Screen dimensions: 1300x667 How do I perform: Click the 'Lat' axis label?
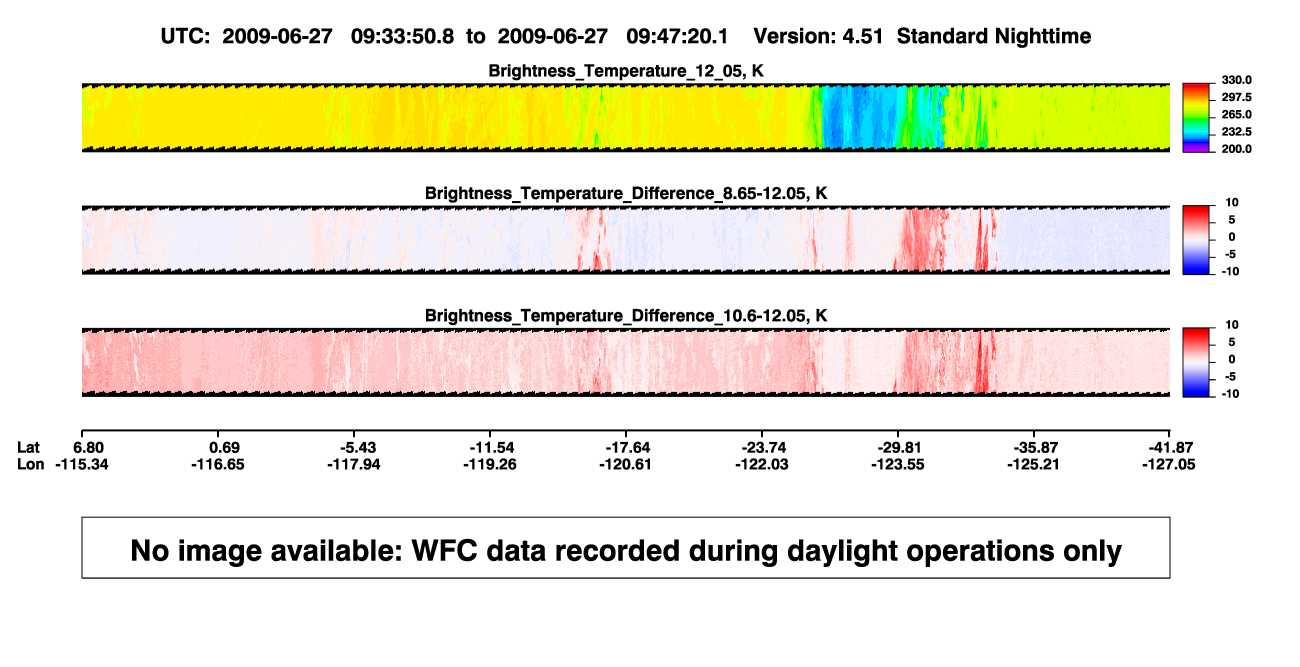[x=29, y=446]
